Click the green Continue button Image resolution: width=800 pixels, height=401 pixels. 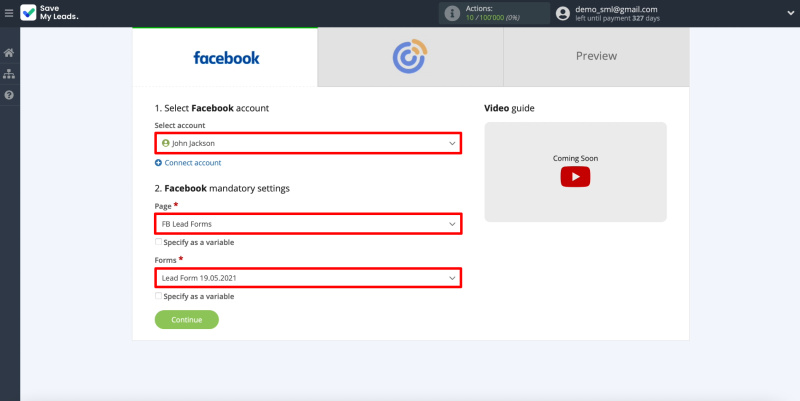click(187, 319)
